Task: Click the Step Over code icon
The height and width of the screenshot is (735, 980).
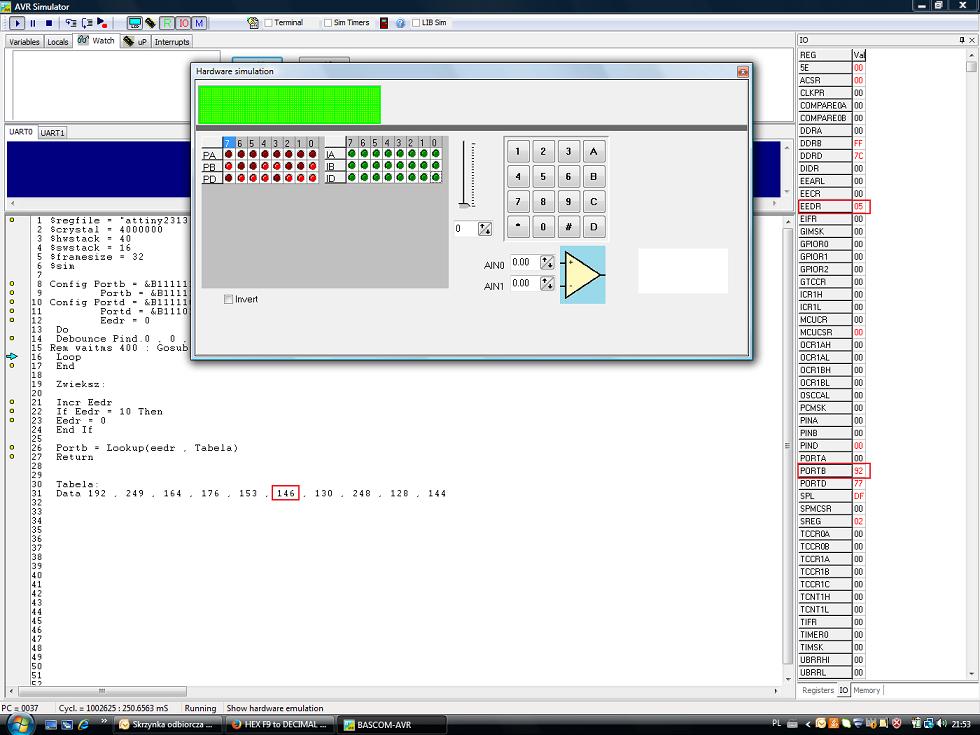Action: 86,23
